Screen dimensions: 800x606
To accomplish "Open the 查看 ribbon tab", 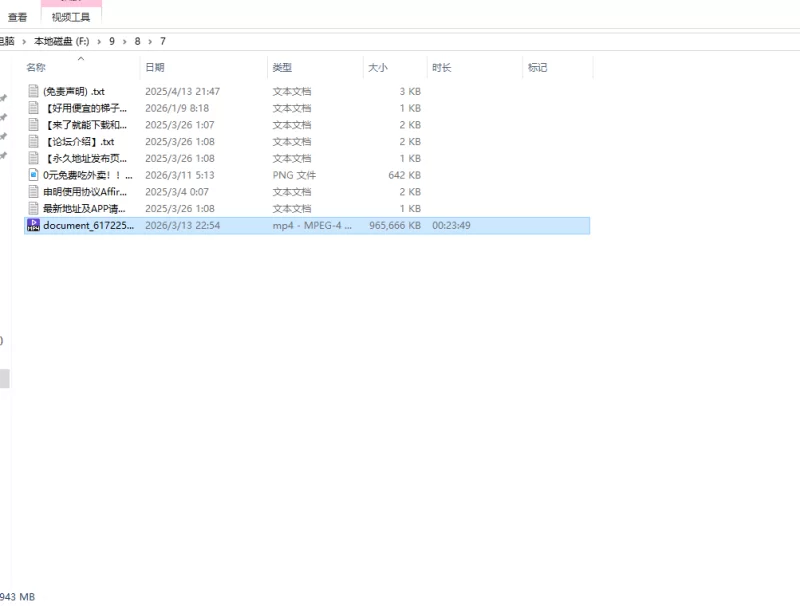I will click(x=18, y=17).
